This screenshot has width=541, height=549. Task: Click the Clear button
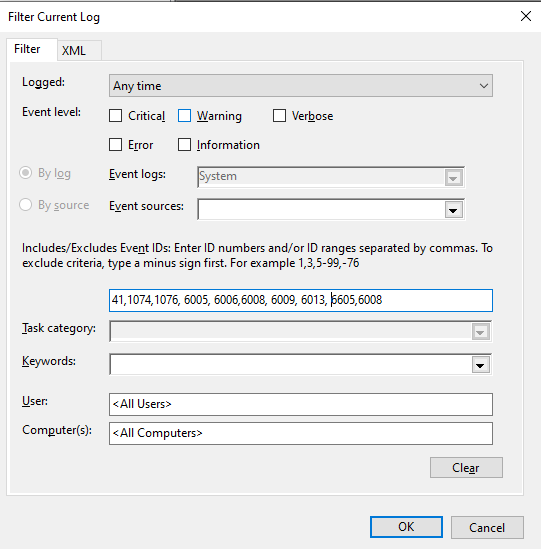(466, 467)
